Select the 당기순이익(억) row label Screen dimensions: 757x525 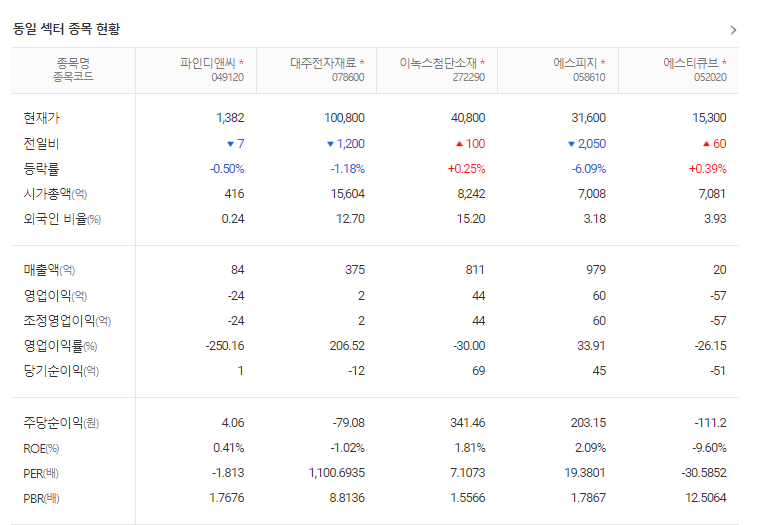[61, 371]
